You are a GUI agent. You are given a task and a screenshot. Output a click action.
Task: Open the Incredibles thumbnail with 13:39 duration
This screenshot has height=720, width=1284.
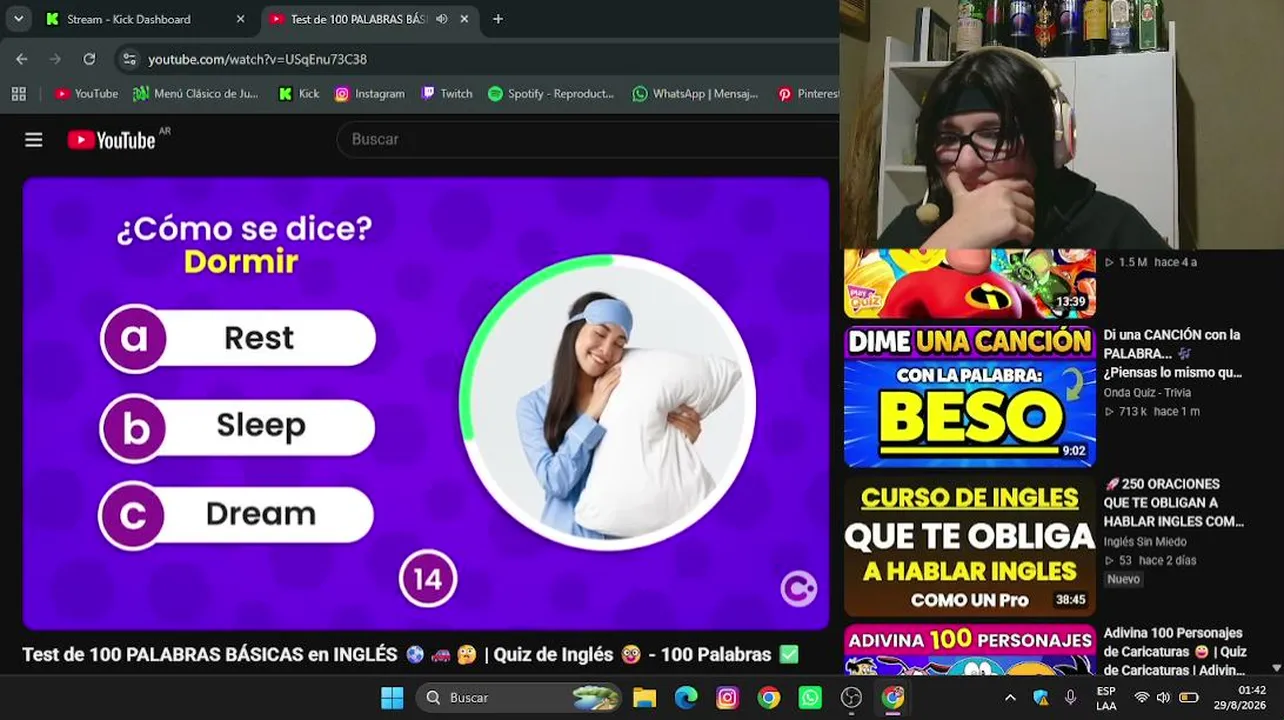coord(970,283)
